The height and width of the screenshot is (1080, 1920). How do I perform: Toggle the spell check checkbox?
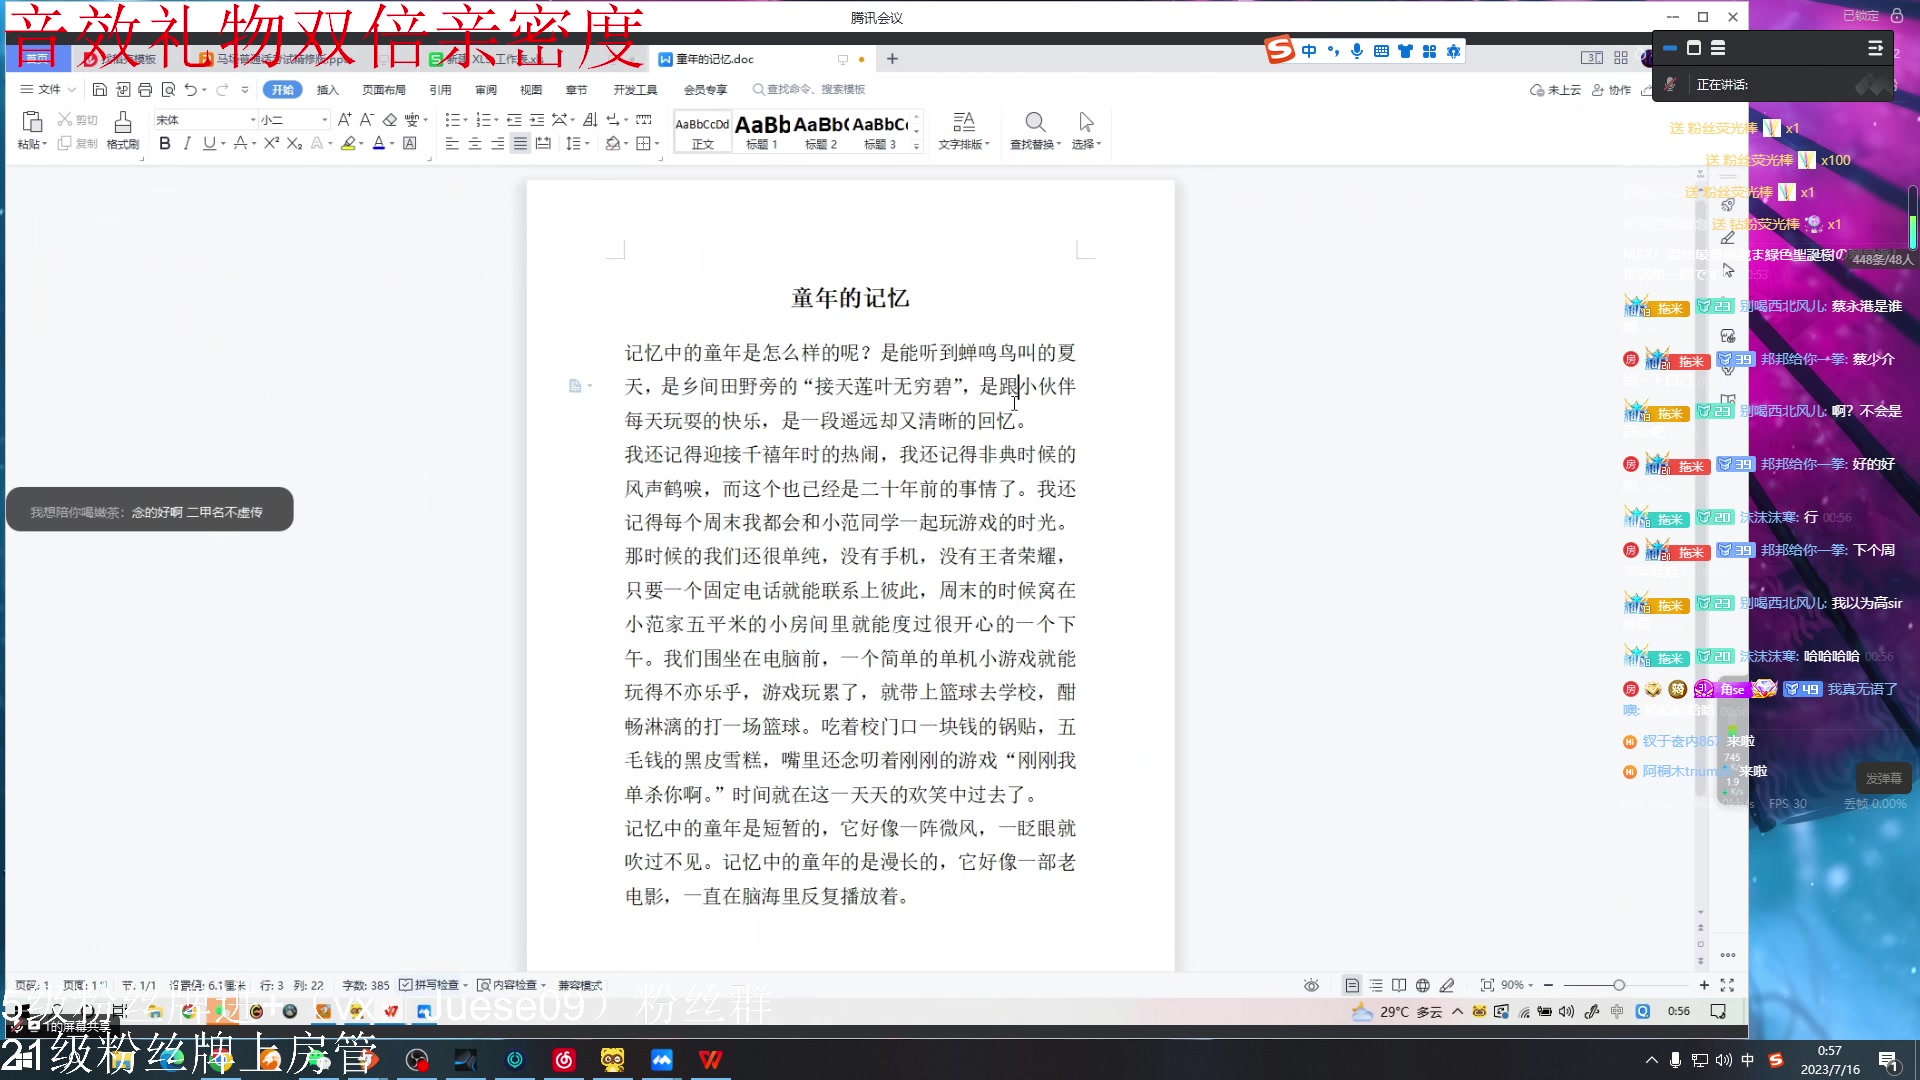[406, 985]
